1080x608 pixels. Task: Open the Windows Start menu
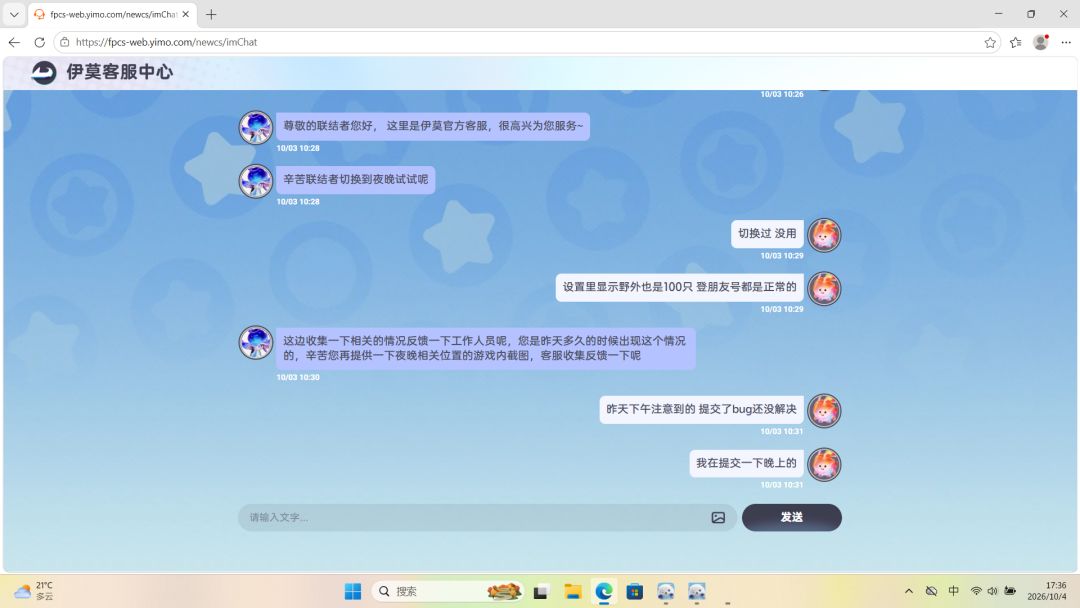(x=353, y=591)
